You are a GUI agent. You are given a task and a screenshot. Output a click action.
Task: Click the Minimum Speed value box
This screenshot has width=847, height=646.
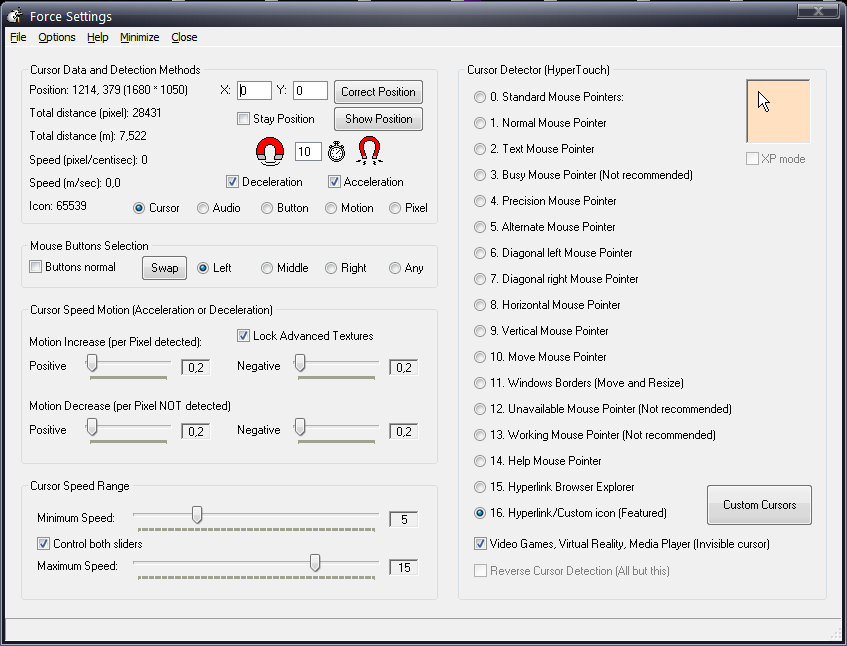[x=404, y=520]
